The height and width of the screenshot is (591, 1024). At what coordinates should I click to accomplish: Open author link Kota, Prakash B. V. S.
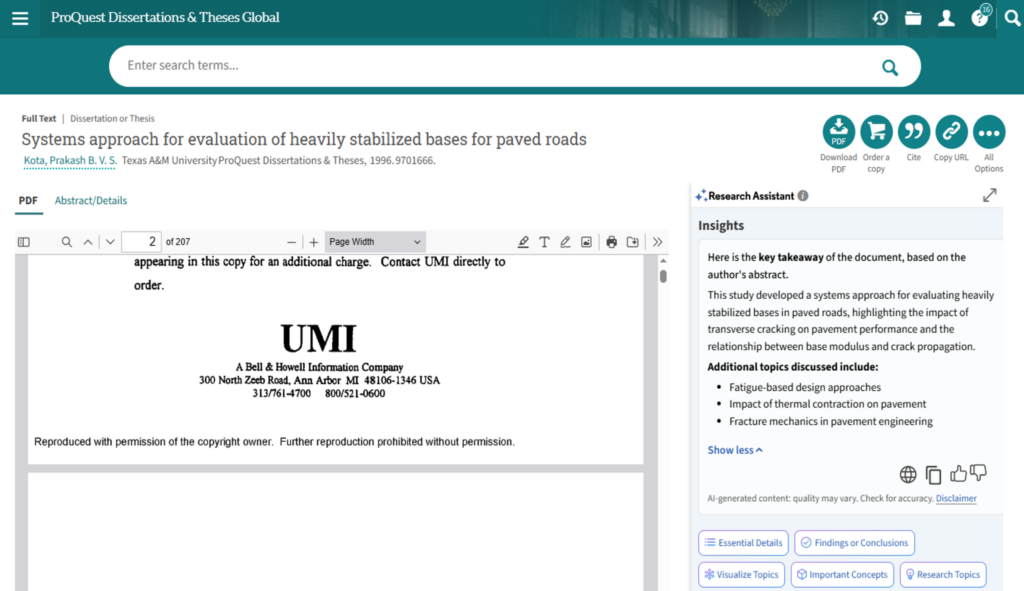[70, 161]
